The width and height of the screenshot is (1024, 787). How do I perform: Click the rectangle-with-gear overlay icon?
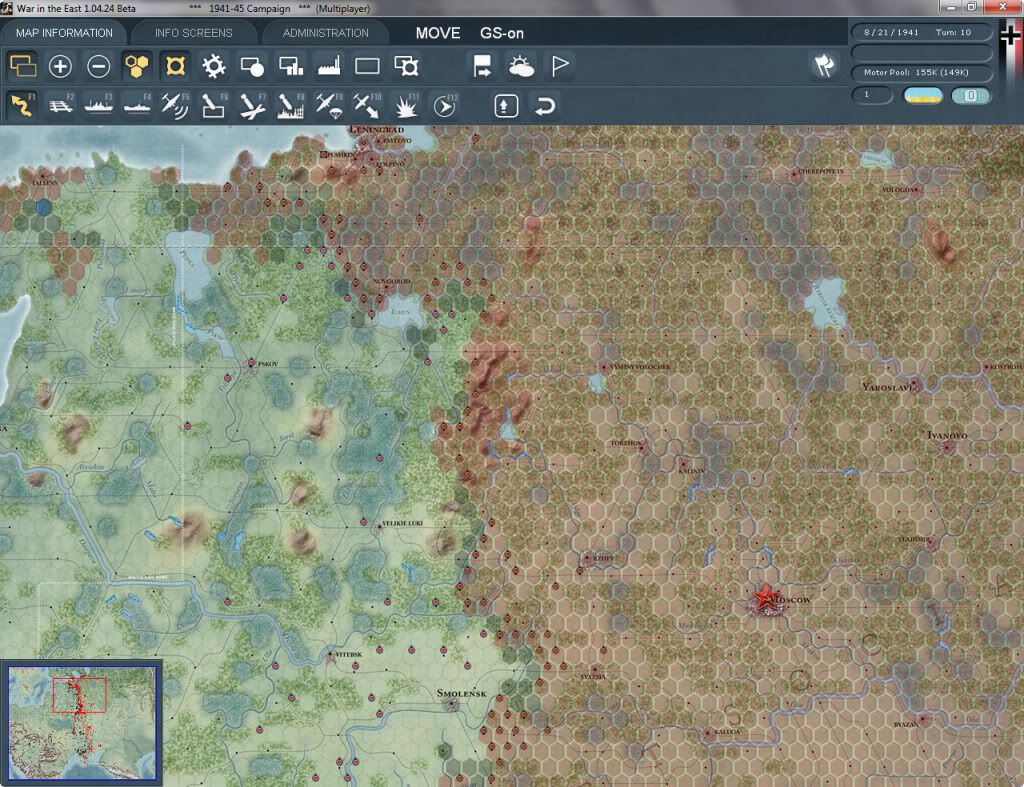(406, 66)
